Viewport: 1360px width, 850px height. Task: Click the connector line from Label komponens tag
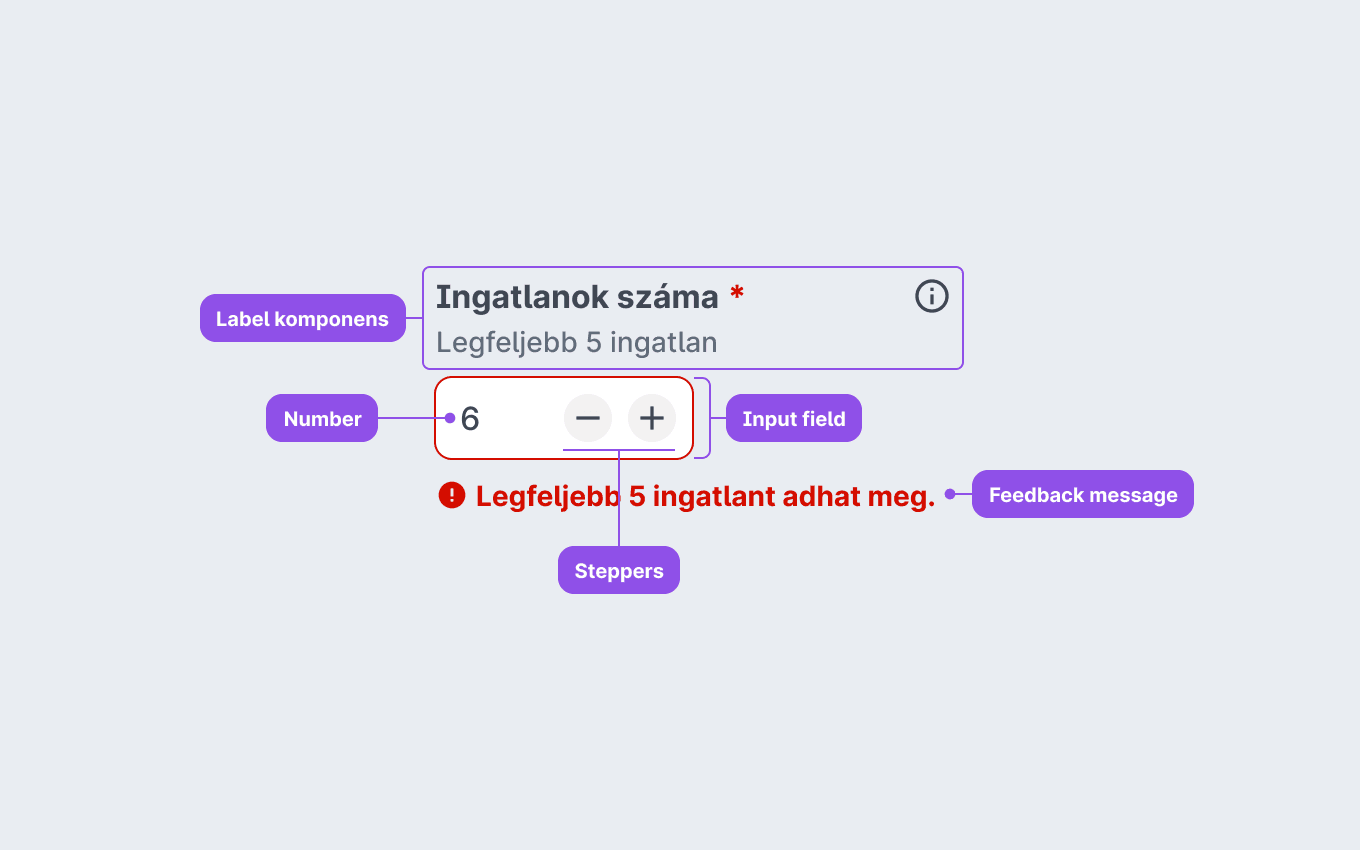[x=414, y=318]
